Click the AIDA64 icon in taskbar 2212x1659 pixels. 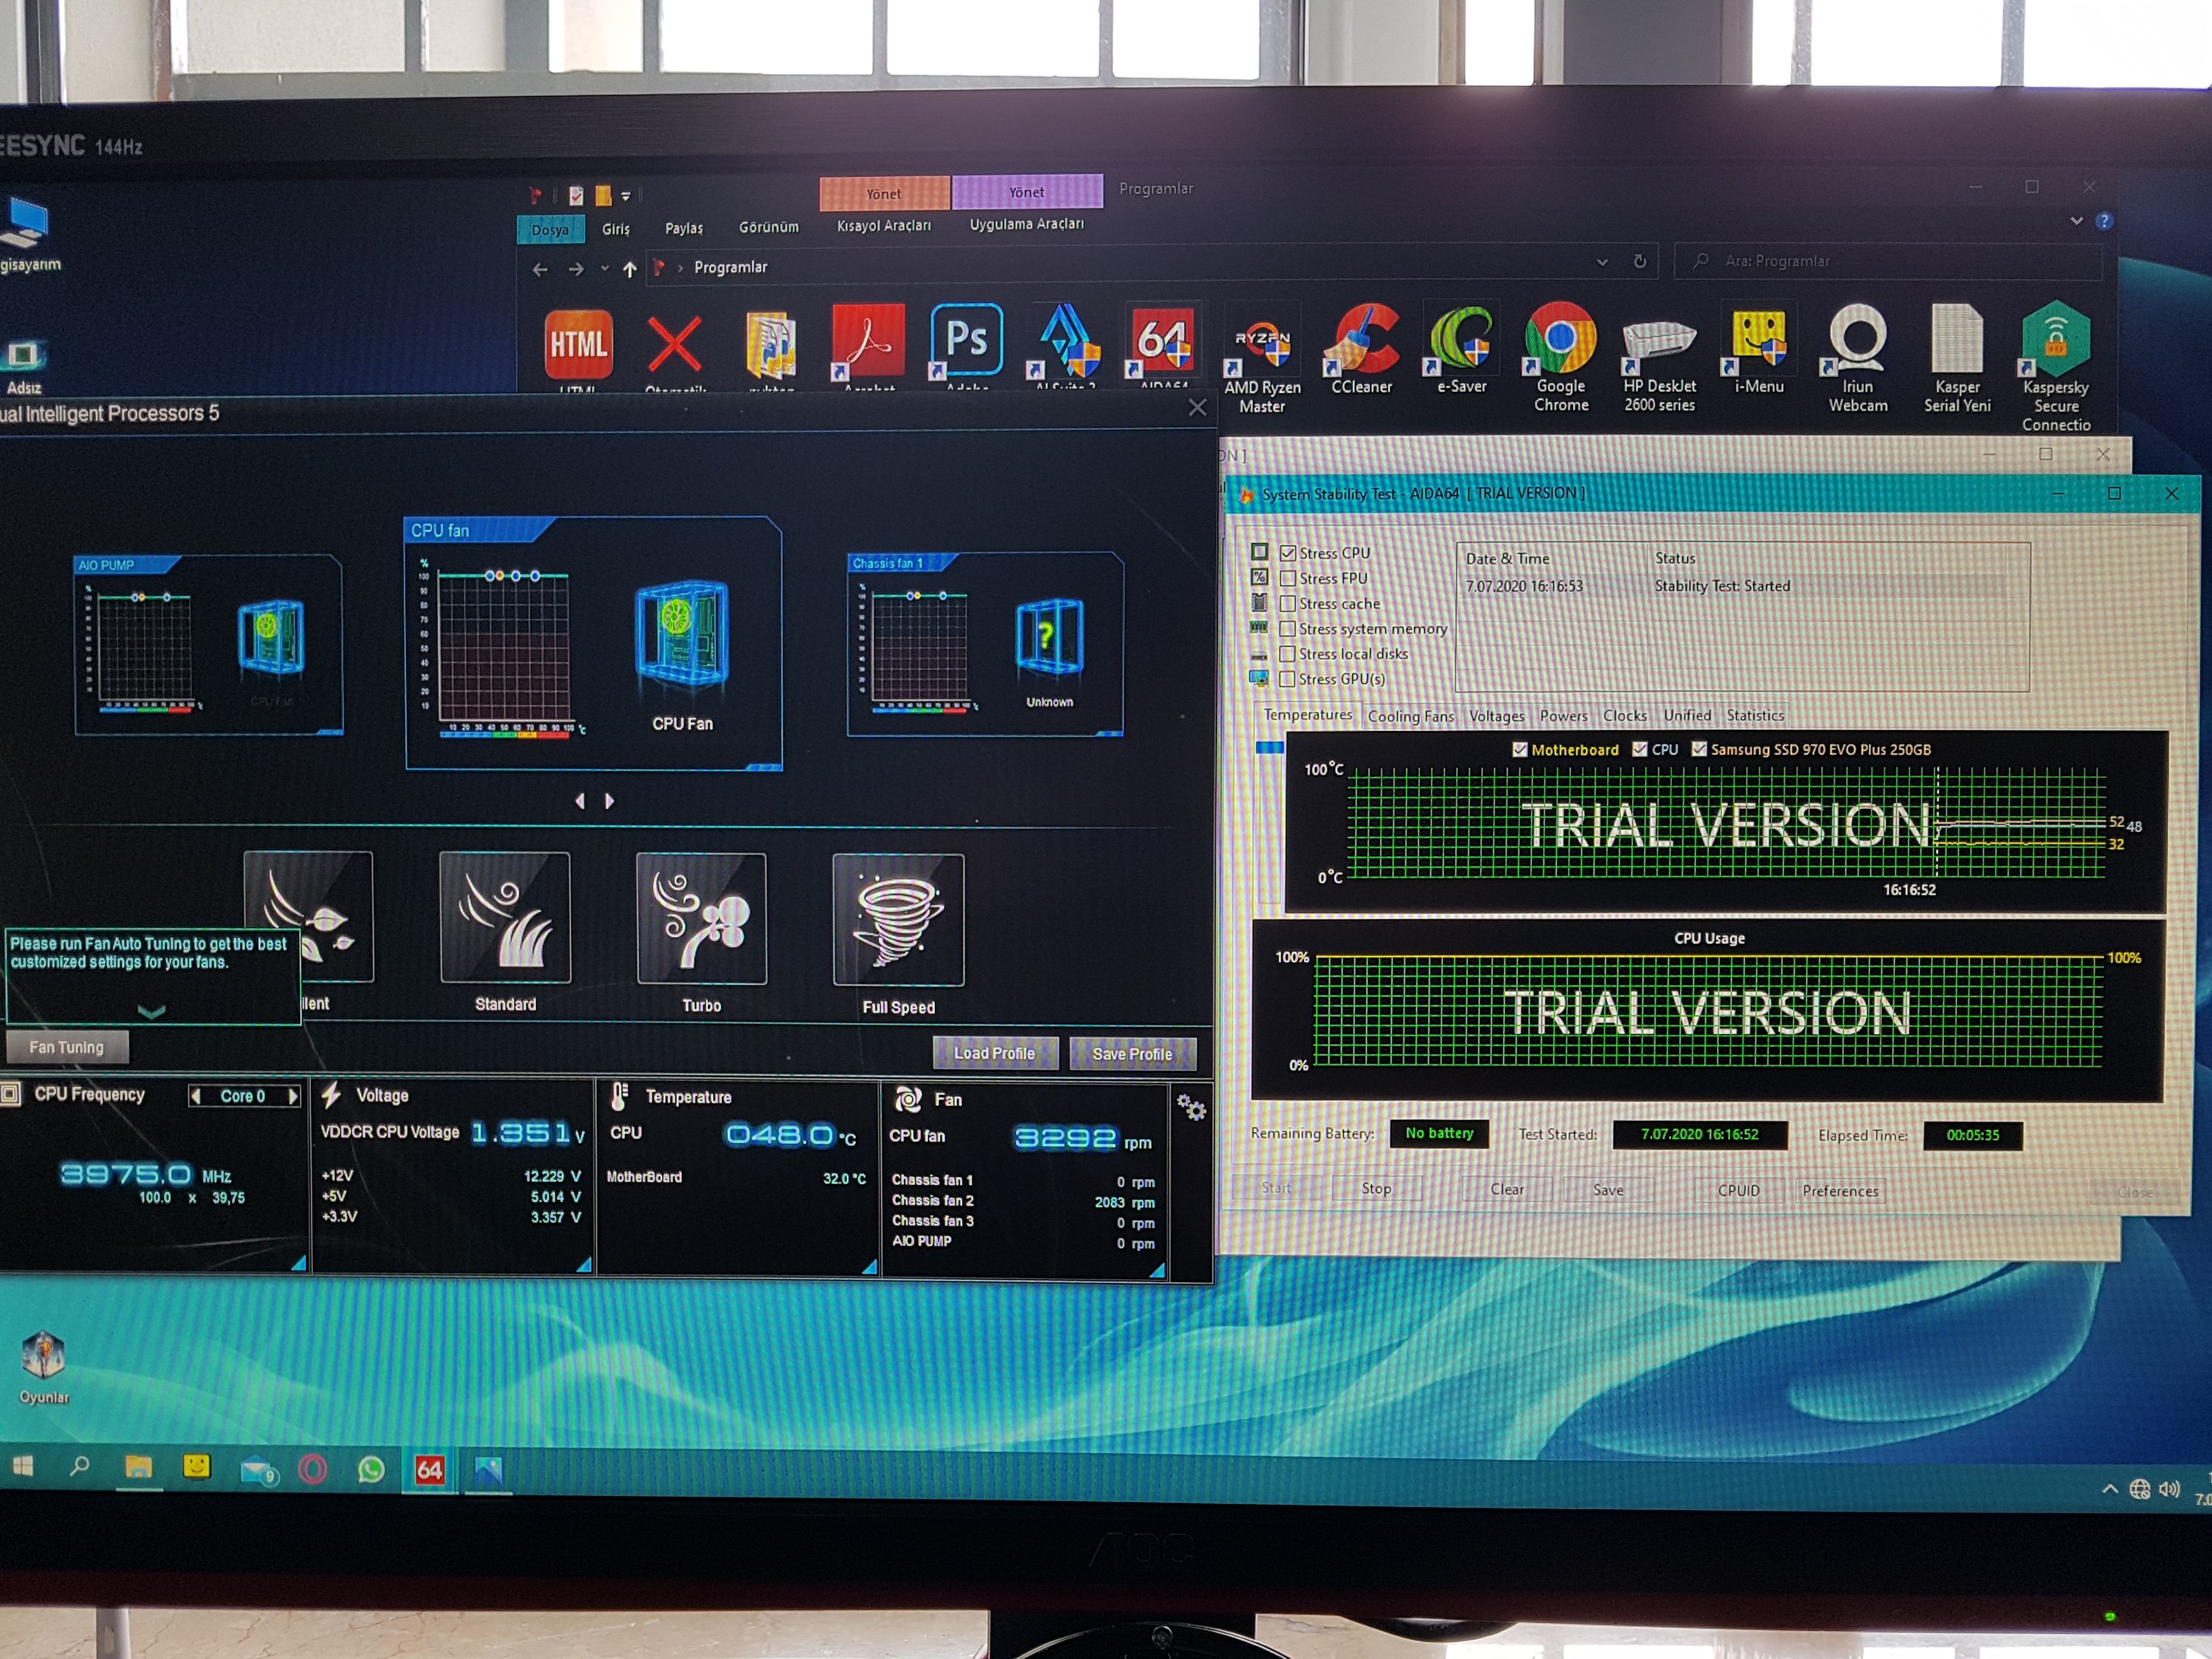tap(429, 1469)
